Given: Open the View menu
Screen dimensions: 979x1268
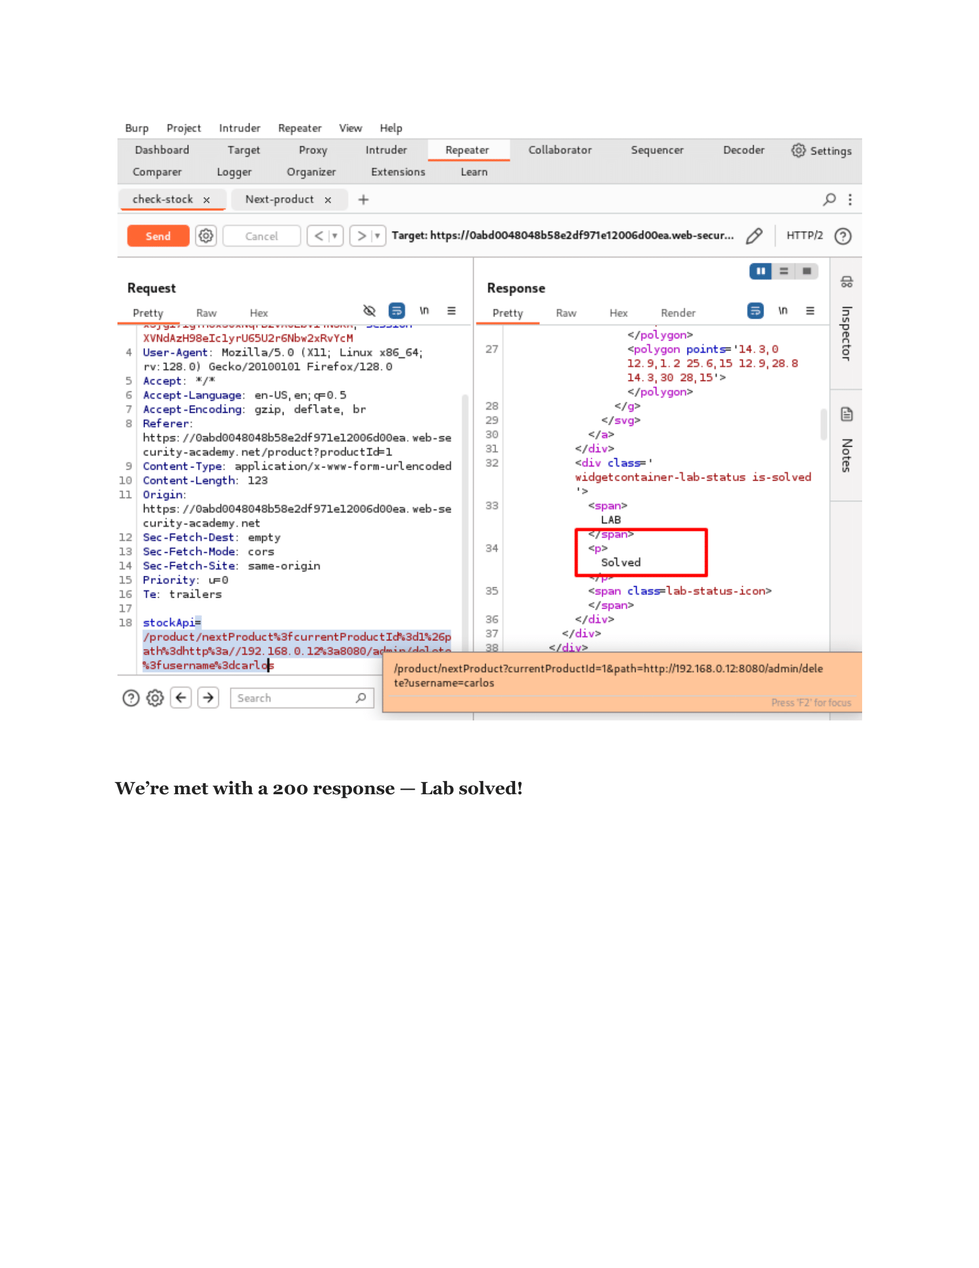Looking at the screenshot, I should 350,128.
